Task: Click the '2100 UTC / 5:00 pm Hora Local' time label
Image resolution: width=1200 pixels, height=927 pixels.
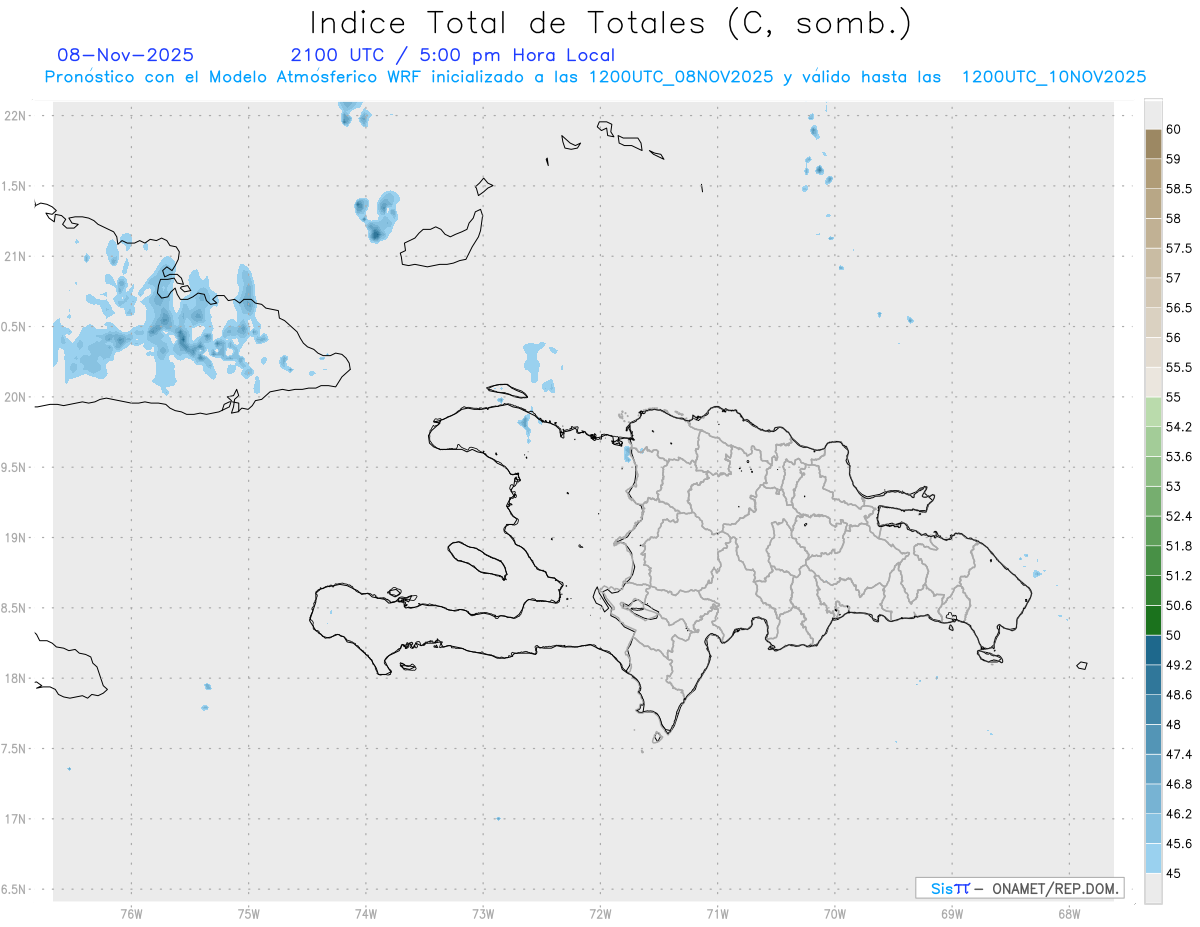Action: [453, 55]
